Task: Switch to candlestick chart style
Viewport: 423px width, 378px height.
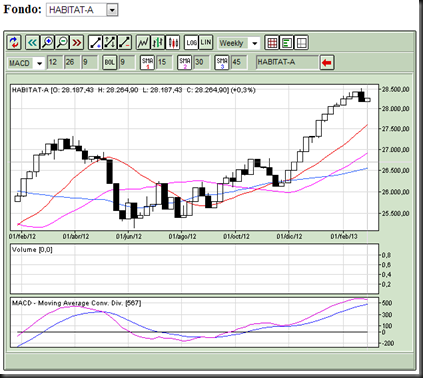Action: pyautogui.click(x=172, y=43)
